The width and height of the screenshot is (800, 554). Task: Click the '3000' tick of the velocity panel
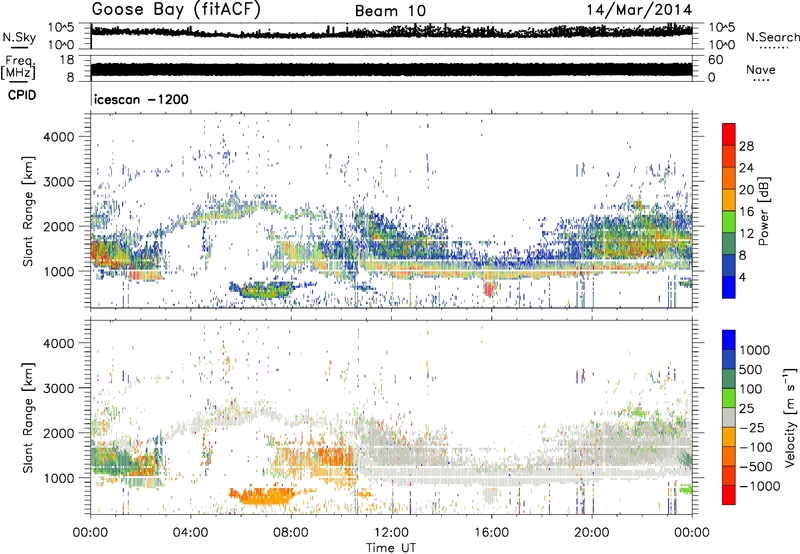coord(58,388)
